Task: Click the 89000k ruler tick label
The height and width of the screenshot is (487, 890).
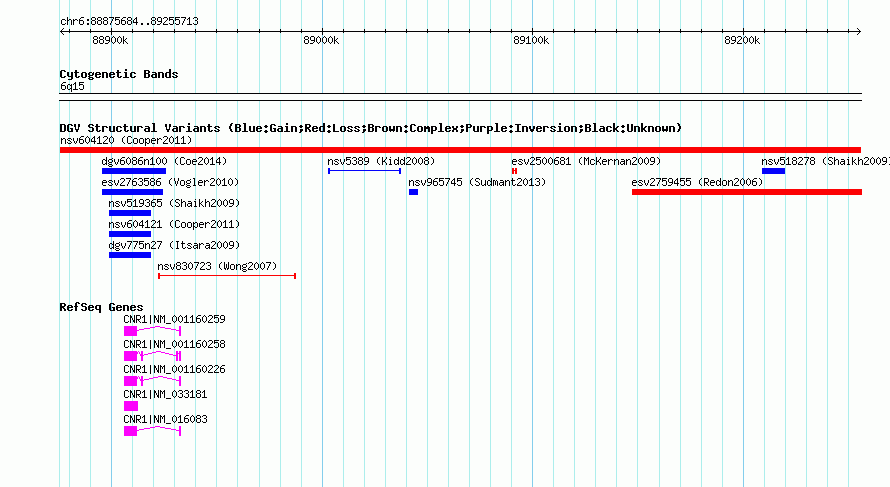Action: pyautogui.click(x=321, y=40)
